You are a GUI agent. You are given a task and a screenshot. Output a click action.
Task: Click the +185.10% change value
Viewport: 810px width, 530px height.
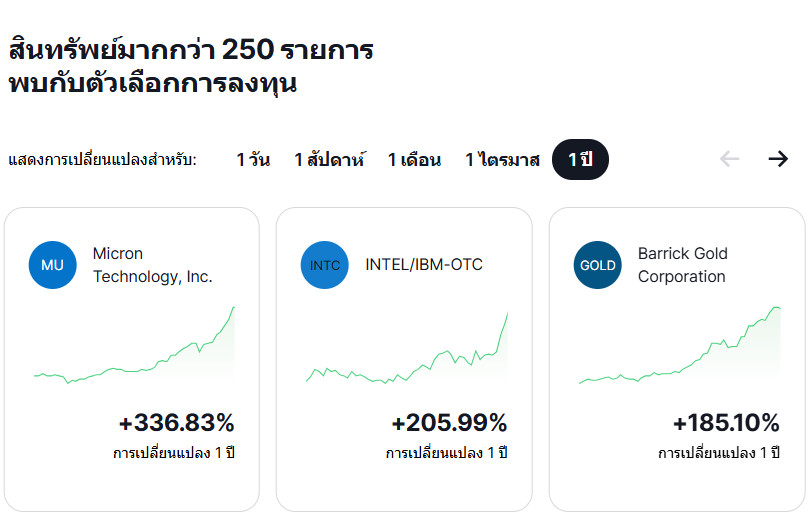(x=725, y=423)
